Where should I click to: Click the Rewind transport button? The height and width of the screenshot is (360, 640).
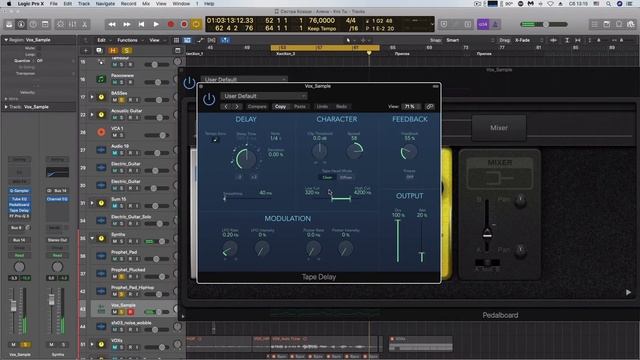(112, 24)
